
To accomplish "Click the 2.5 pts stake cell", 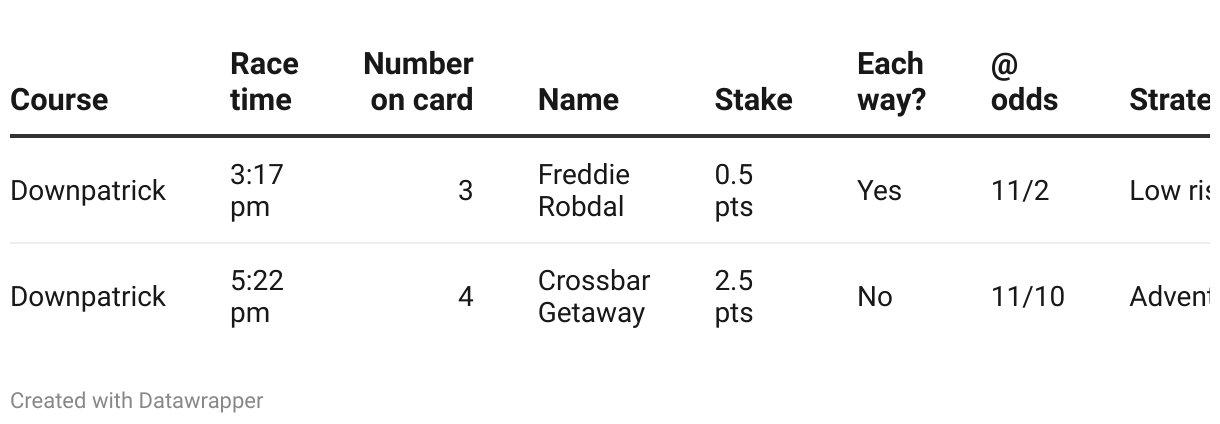I will point(734,297).
